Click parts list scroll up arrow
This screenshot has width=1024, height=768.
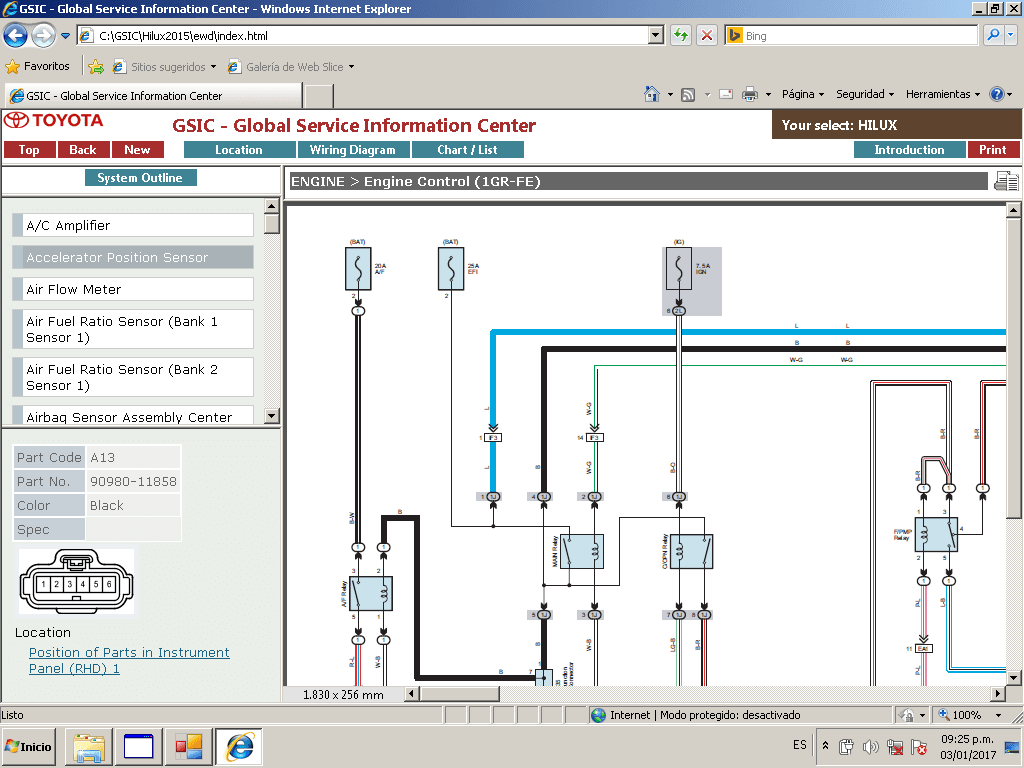(x=272, y=206)
